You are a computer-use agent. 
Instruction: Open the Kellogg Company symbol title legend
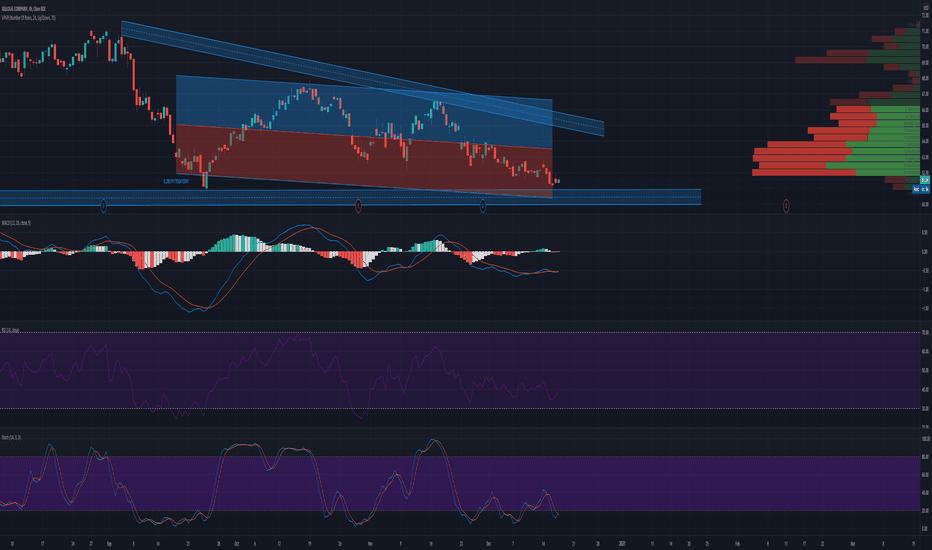coord(24,9)
